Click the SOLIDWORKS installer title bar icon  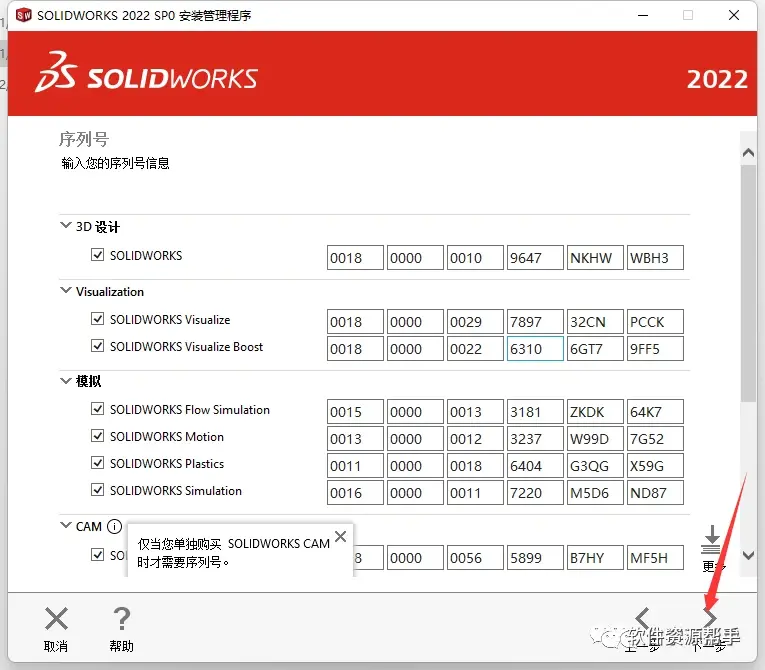[23, 15]
